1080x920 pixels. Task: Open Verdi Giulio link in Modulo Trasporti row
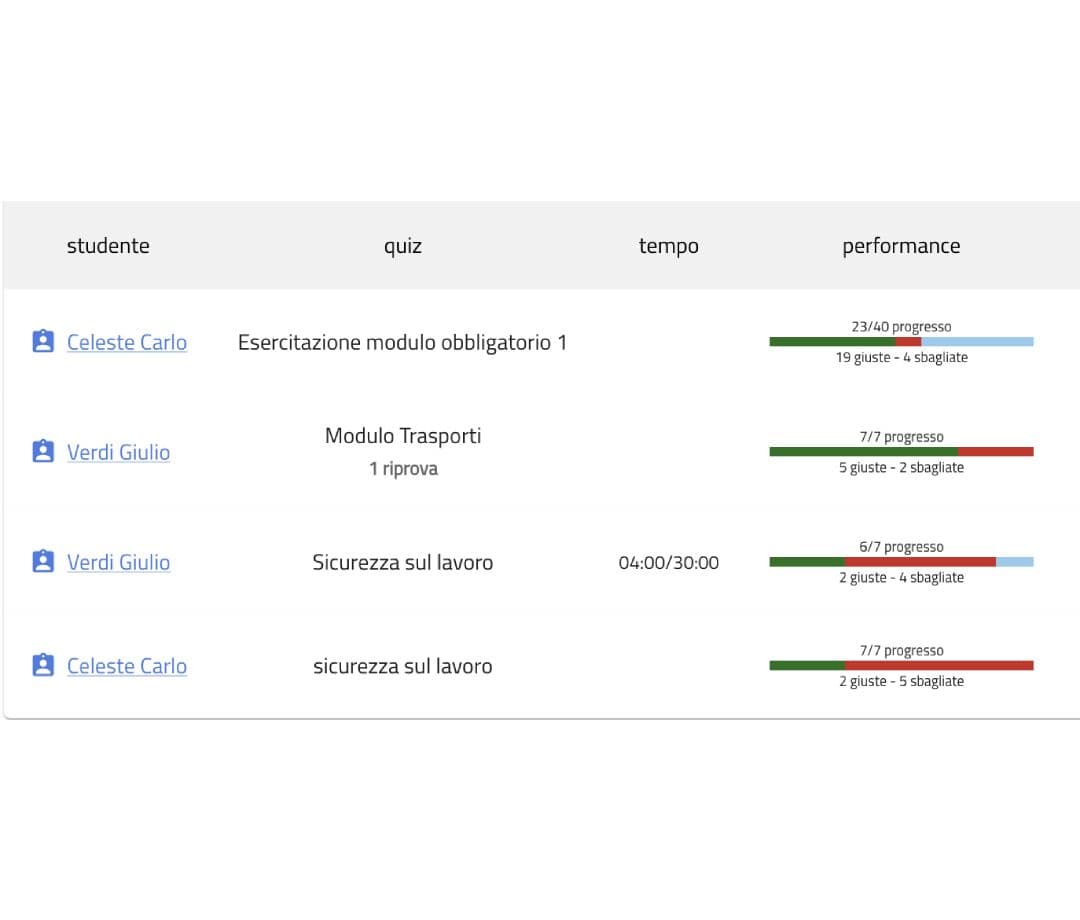click(x=118, y=452)
